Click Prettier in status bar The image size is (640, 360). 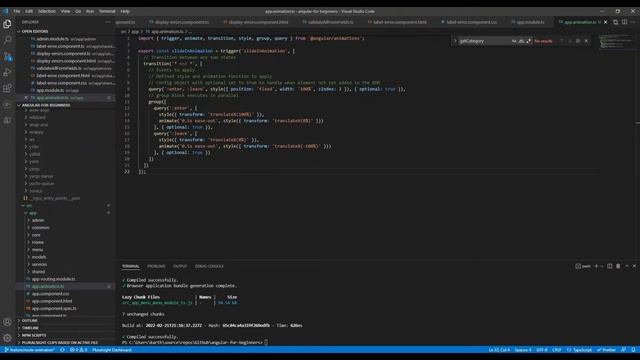pos(607,350)
